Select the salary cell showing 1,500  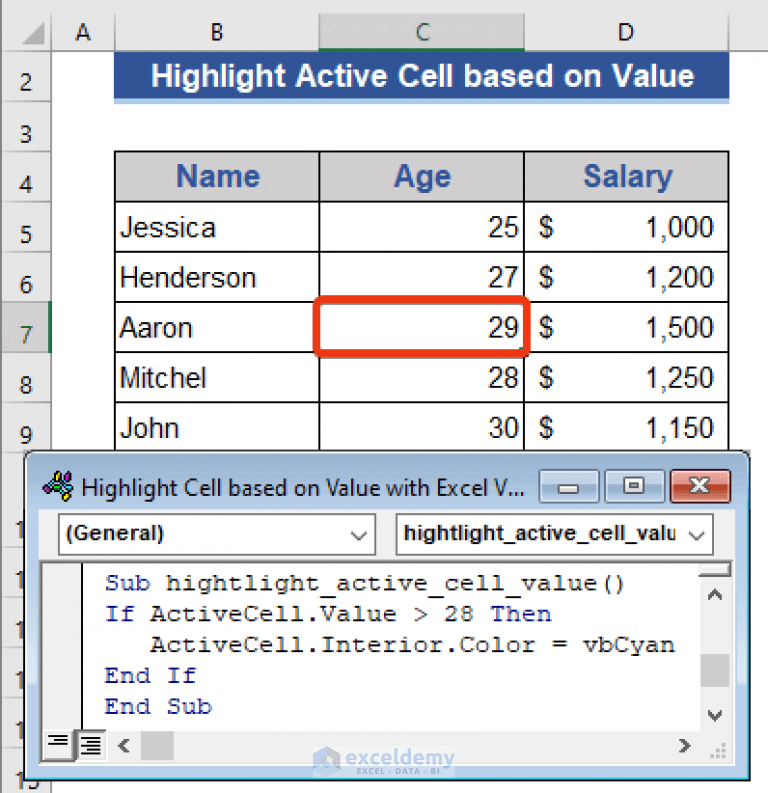pyautogui.click(x=626, y=327)
